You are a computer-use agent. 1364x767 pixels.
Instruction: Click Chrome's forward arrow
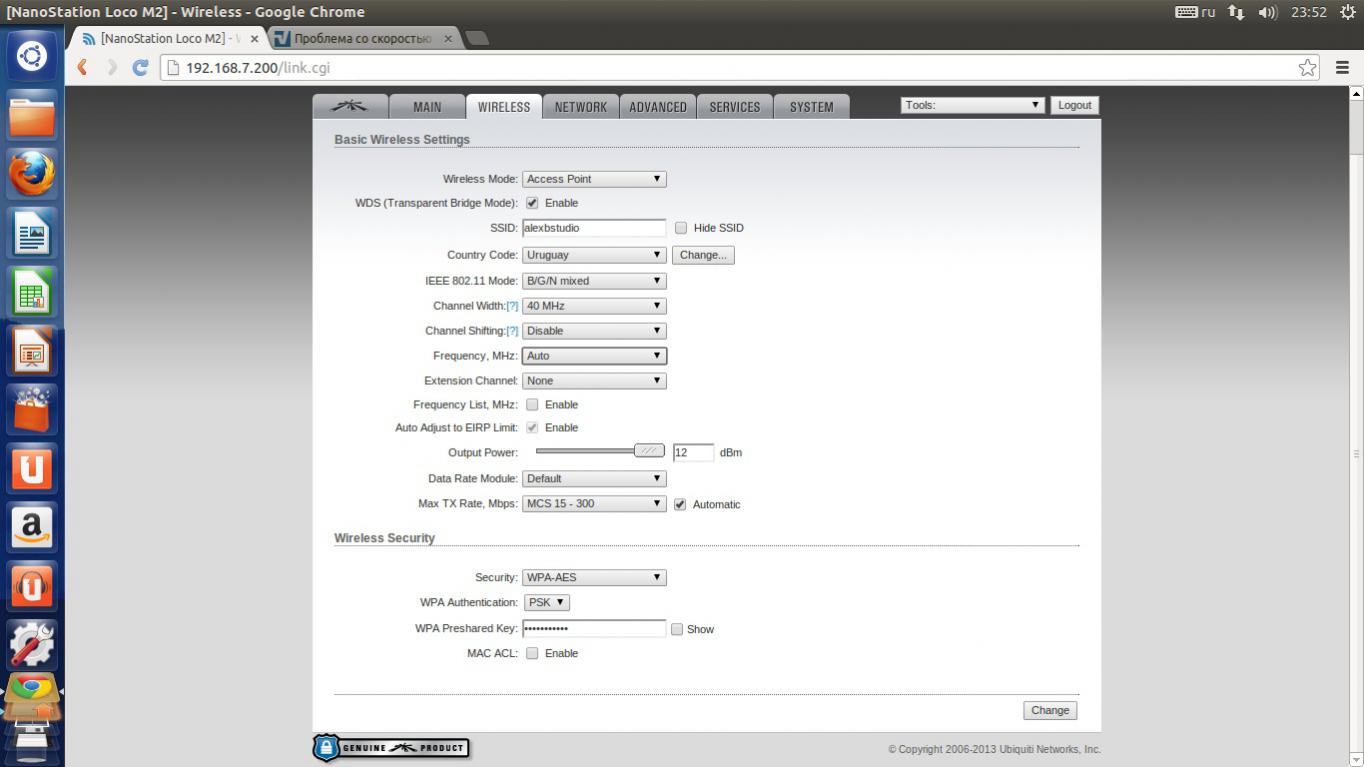[x=112, y=68]
